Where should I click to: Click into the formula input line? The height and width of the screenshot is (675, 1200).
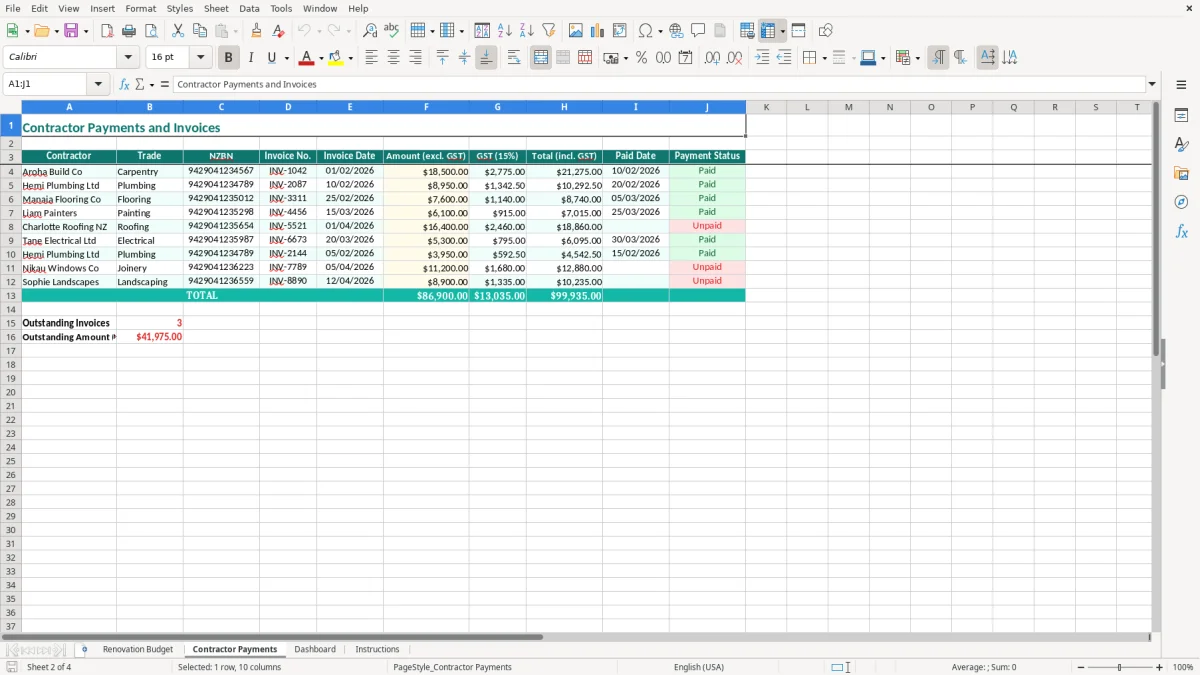(659, 84)
